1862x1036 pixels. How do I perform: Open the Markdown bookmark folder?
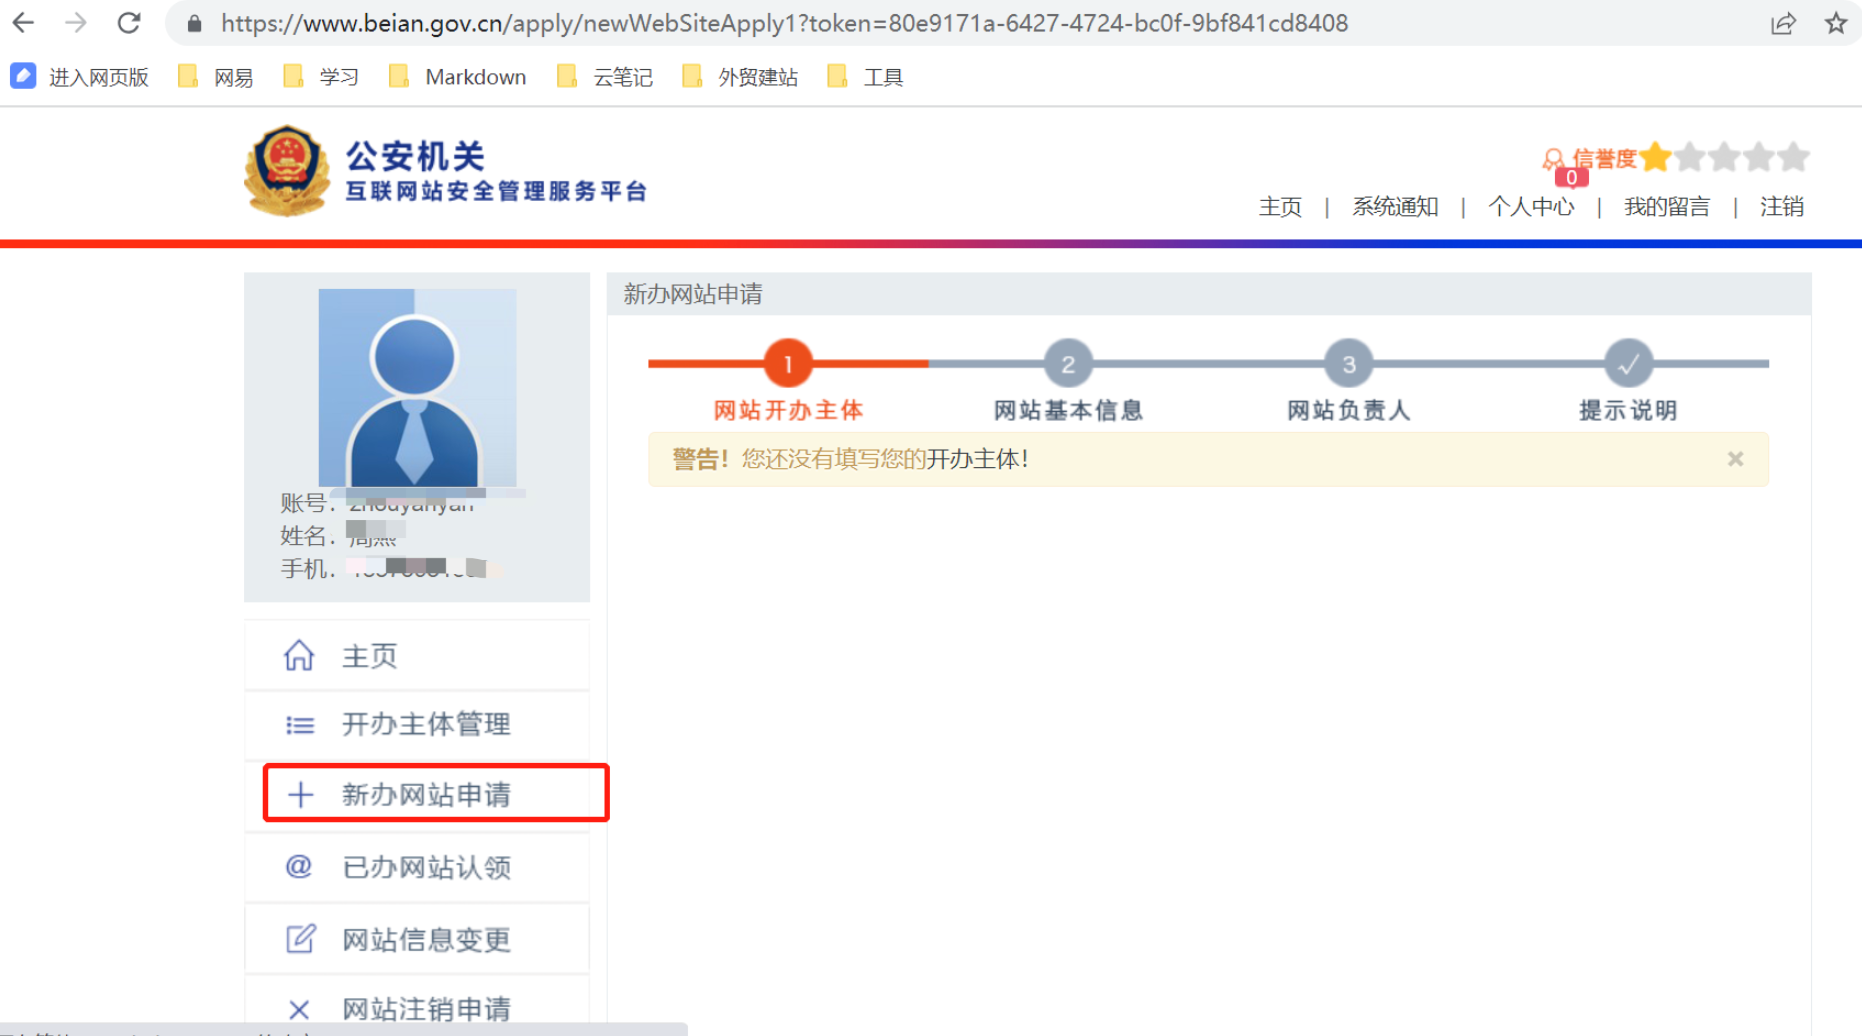click(458, 77)
